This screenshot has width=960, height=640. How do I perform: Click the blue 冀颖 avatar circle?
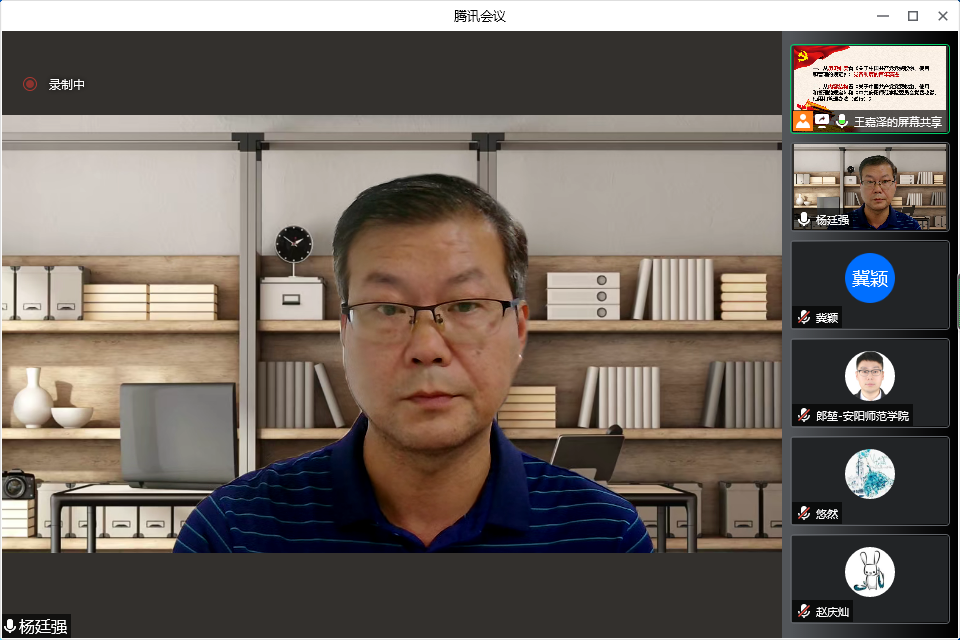click(870, 278)
